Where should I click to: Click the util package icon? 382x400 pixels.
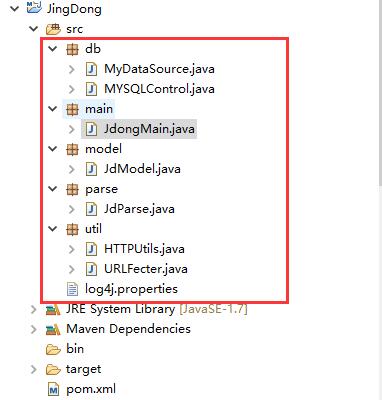point(72,229)
